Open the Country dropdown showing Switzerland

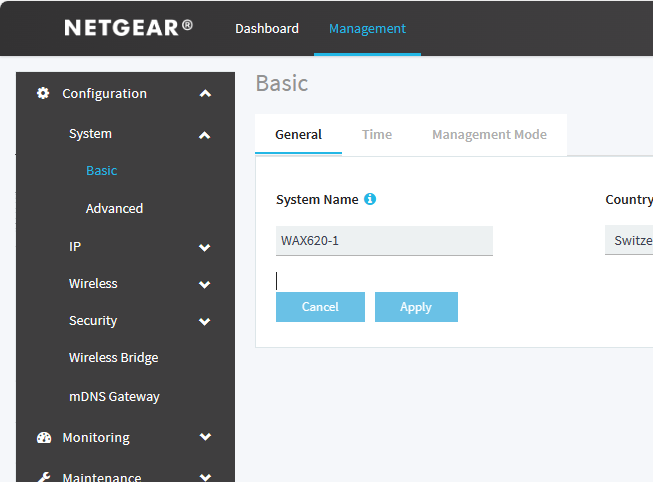[x=629, y=241]
